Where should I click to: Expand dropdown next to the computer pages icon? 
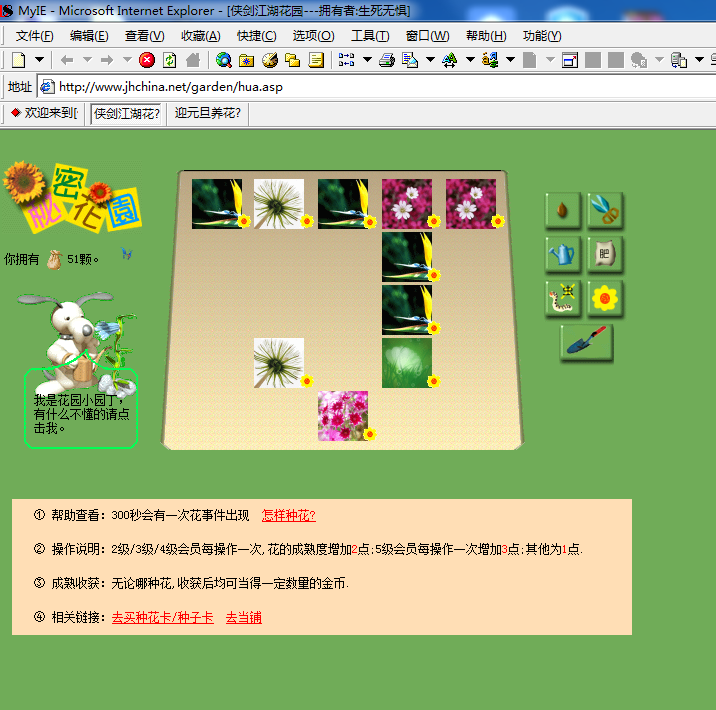point(699,59)
